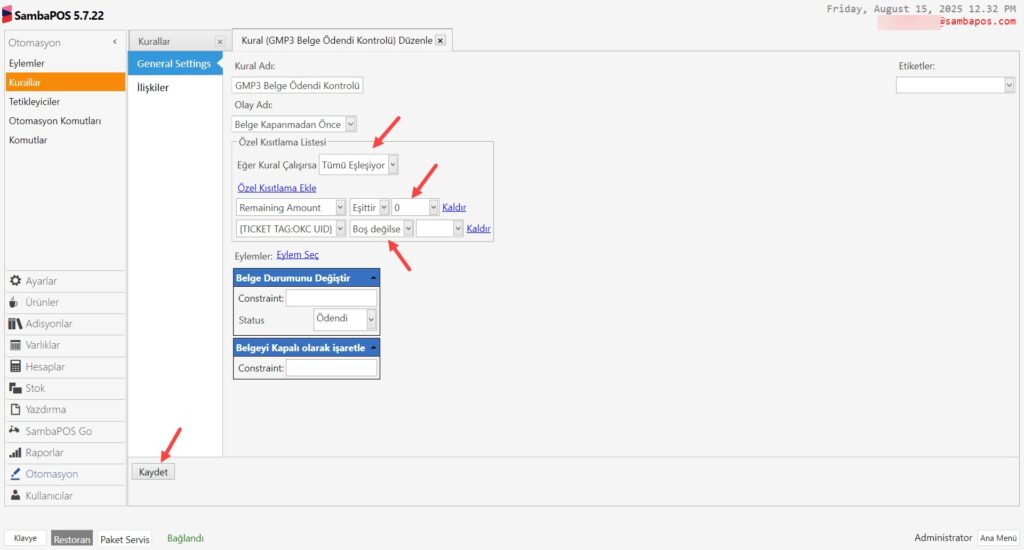Open the Remaining Amount dropdown
Screen dimensions: 1024x550
(x=340, y=207)
